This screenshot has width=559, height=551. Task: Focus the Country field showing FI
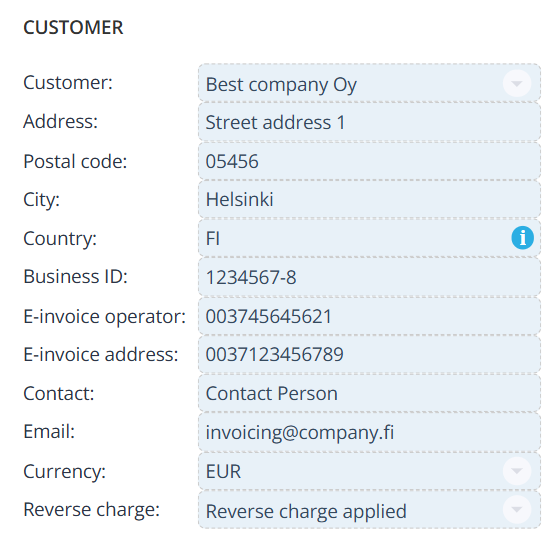369,238
